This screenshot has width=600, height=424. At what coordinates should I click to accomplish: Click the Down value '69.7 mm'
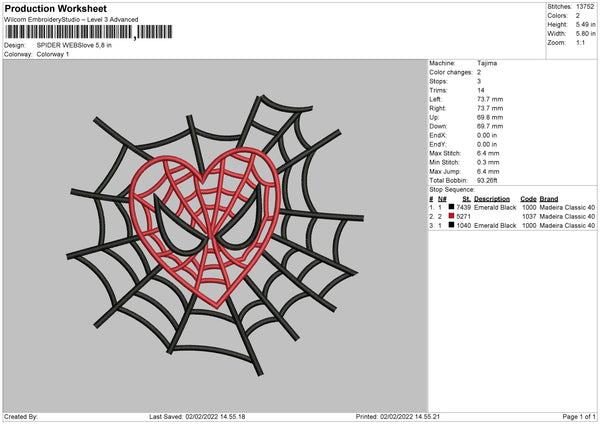point(490,126)
